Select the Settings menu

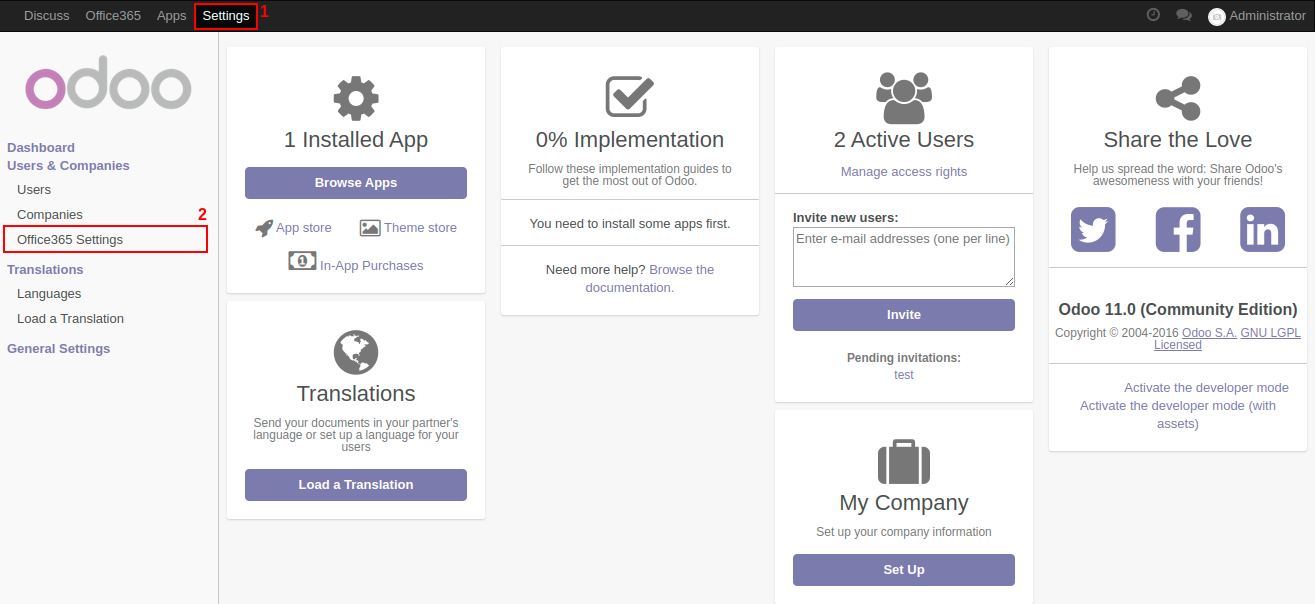[x=226, y=16]
